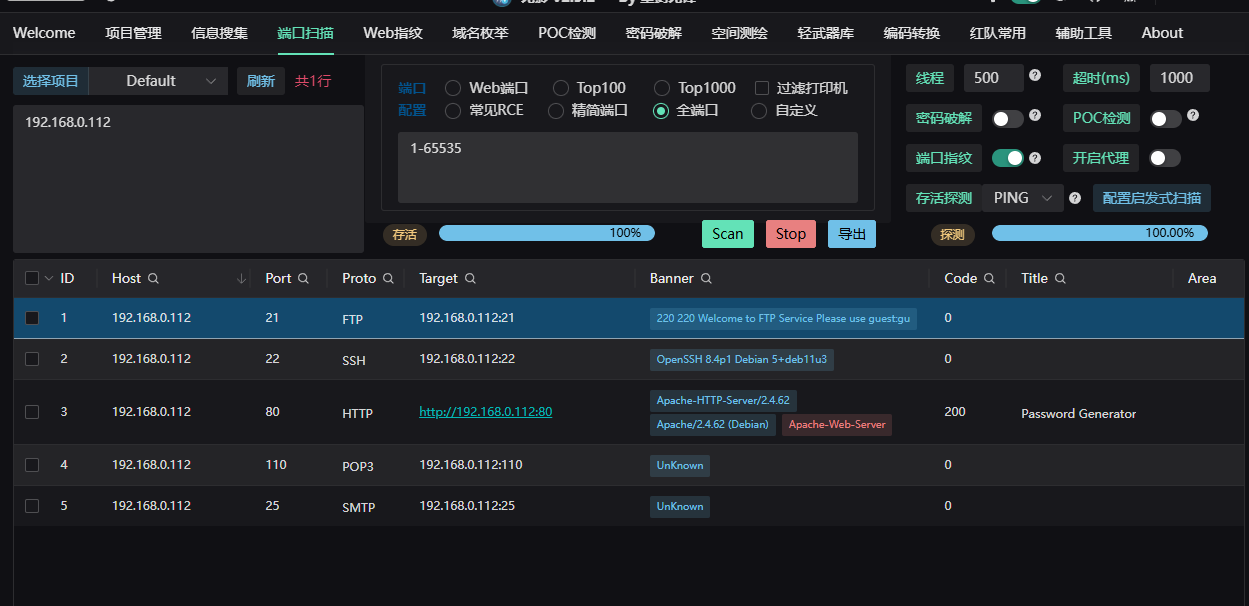
Task: Export results with the 导出 button
Action: pyautogui.click(x=852, y=234)
